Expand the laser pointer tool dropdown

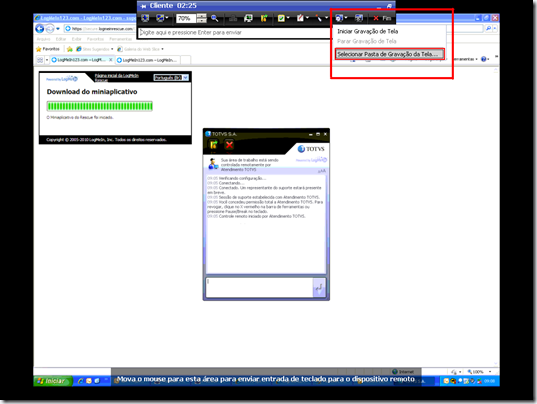(x=326, y=17)
